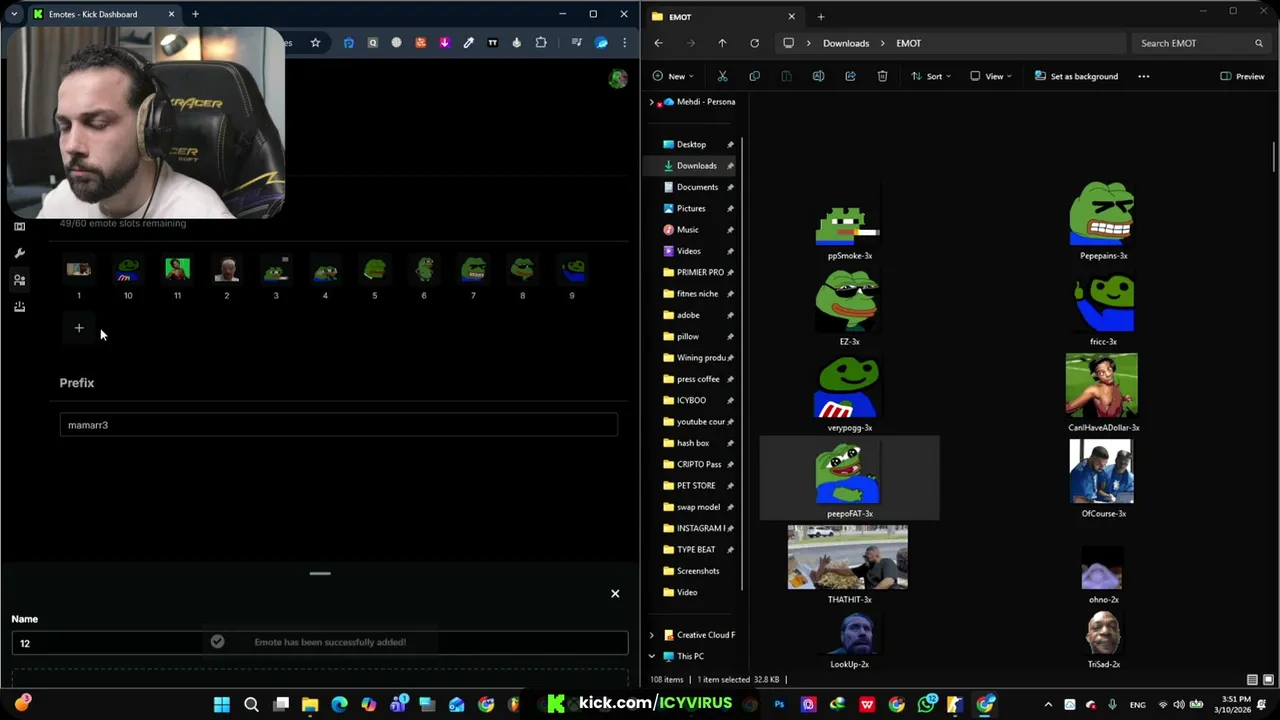Open the PET STORE pinned folder
This screenshot has height=720, width=1280.
[x=698, y=486]
